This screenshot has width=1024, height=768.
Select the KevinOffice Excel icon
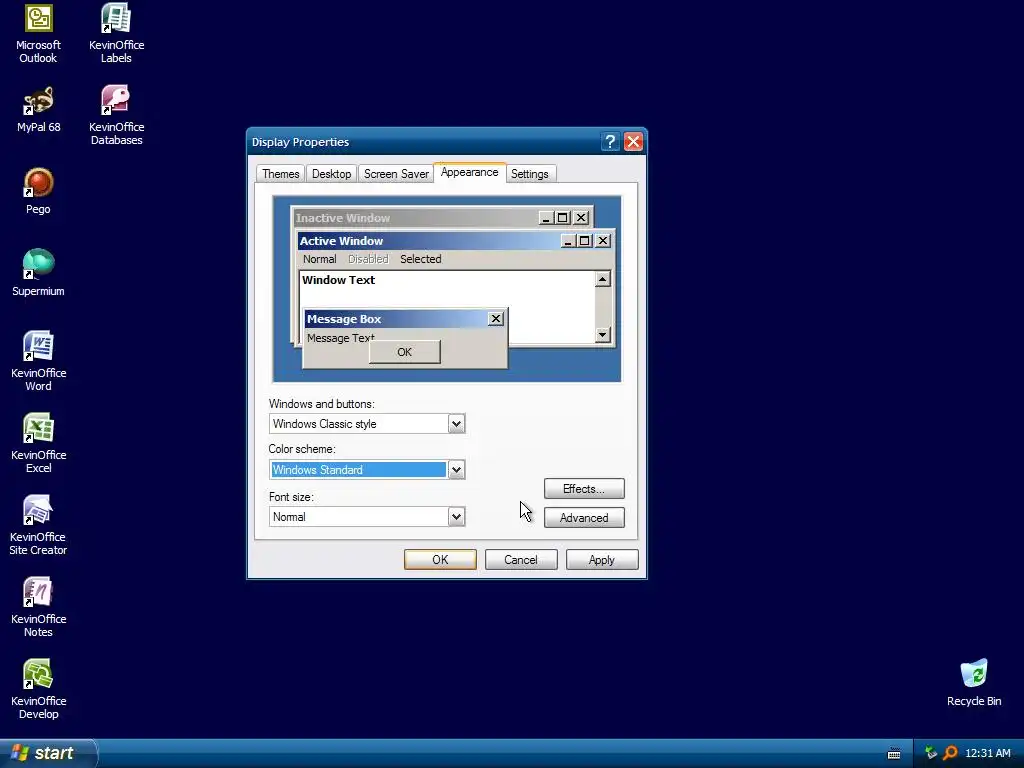click(x=39, y=443)
